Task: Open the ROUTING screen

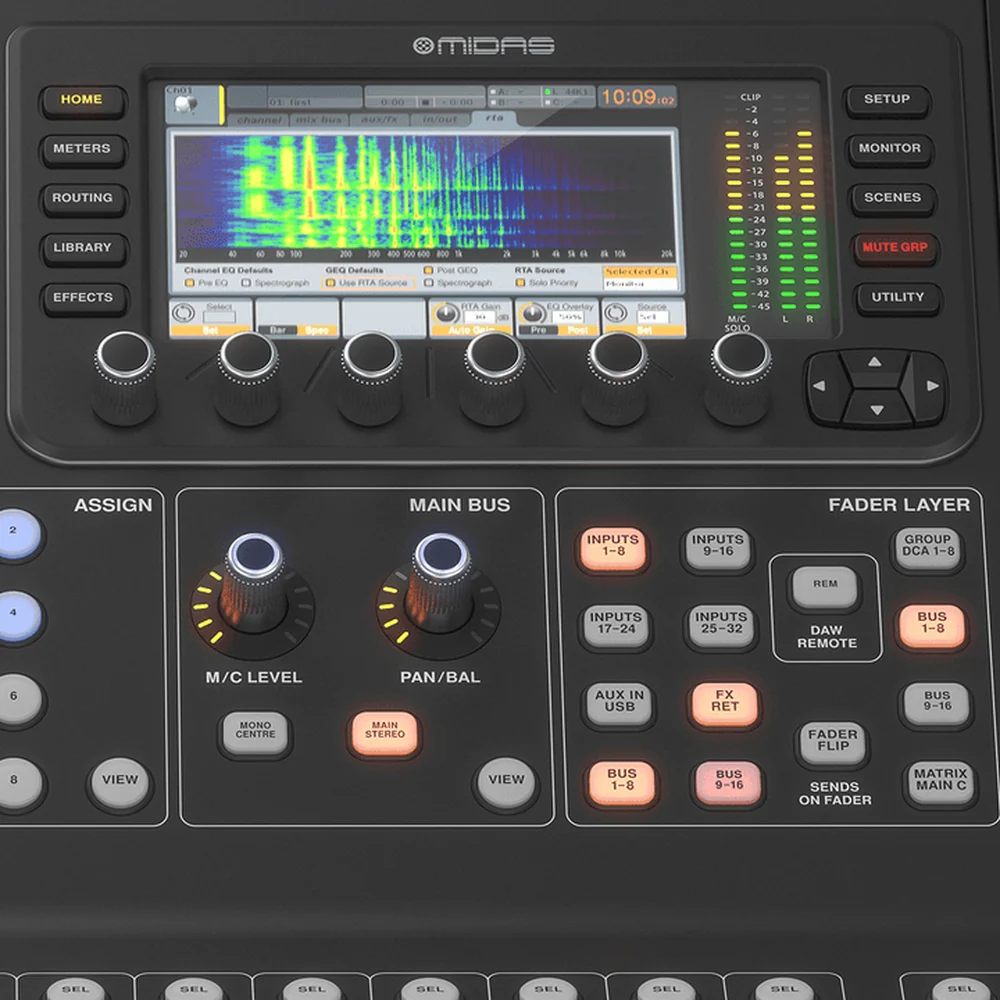Action: pyautogui.click(x=82, y=198)
